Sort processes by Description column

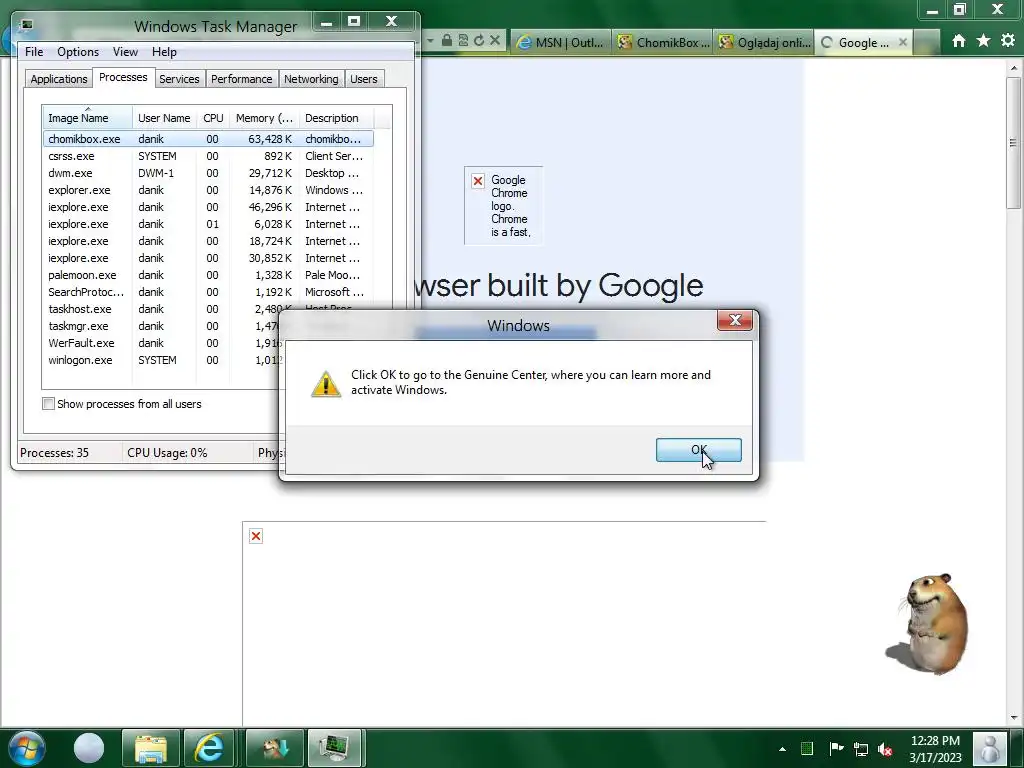336,118
